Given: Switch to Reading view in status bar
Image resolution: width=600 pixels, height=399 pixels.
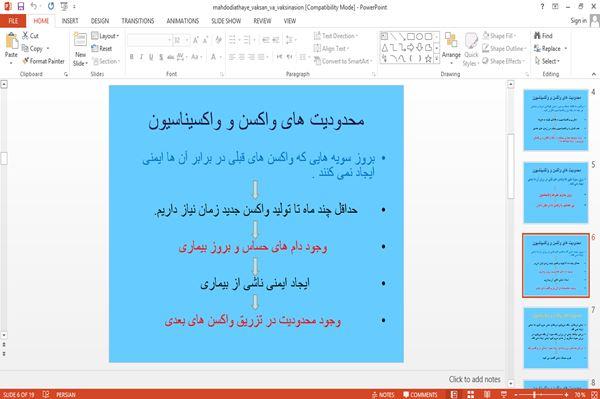Looking at the screenshot, I should [x=487, y=394].
